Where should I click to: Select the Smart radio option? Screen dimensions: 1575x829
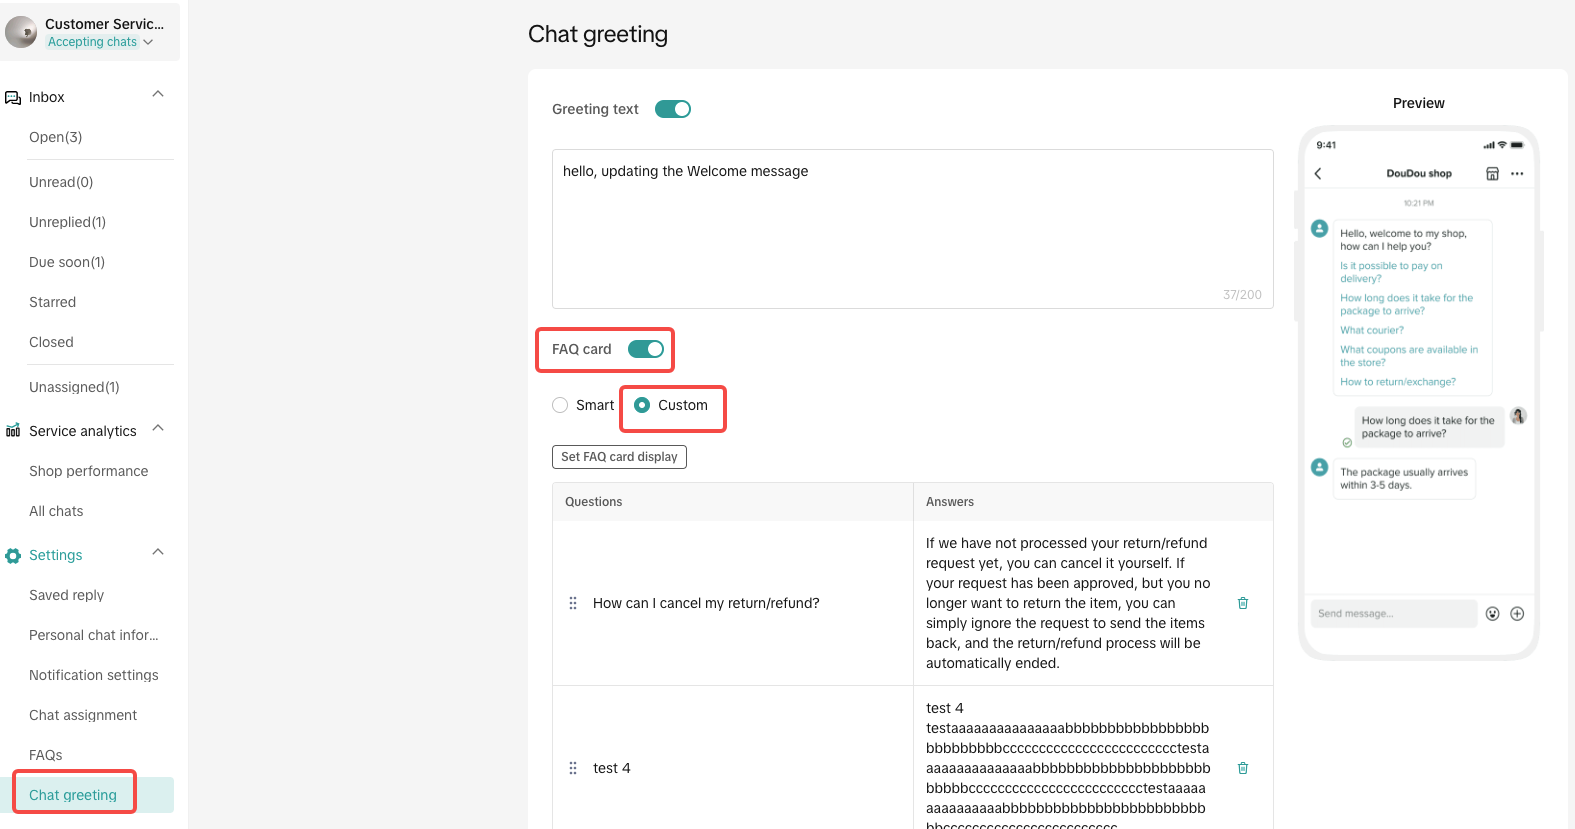click(560, 405)
